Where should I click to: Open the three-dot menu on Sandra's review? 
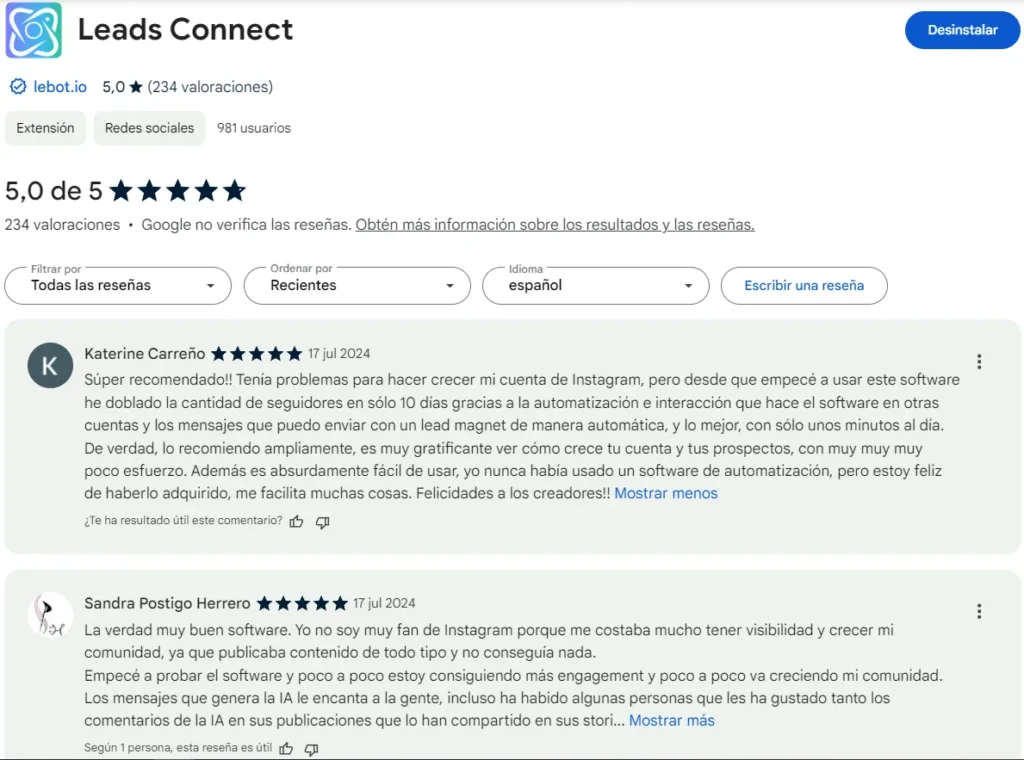click(980, 611)
